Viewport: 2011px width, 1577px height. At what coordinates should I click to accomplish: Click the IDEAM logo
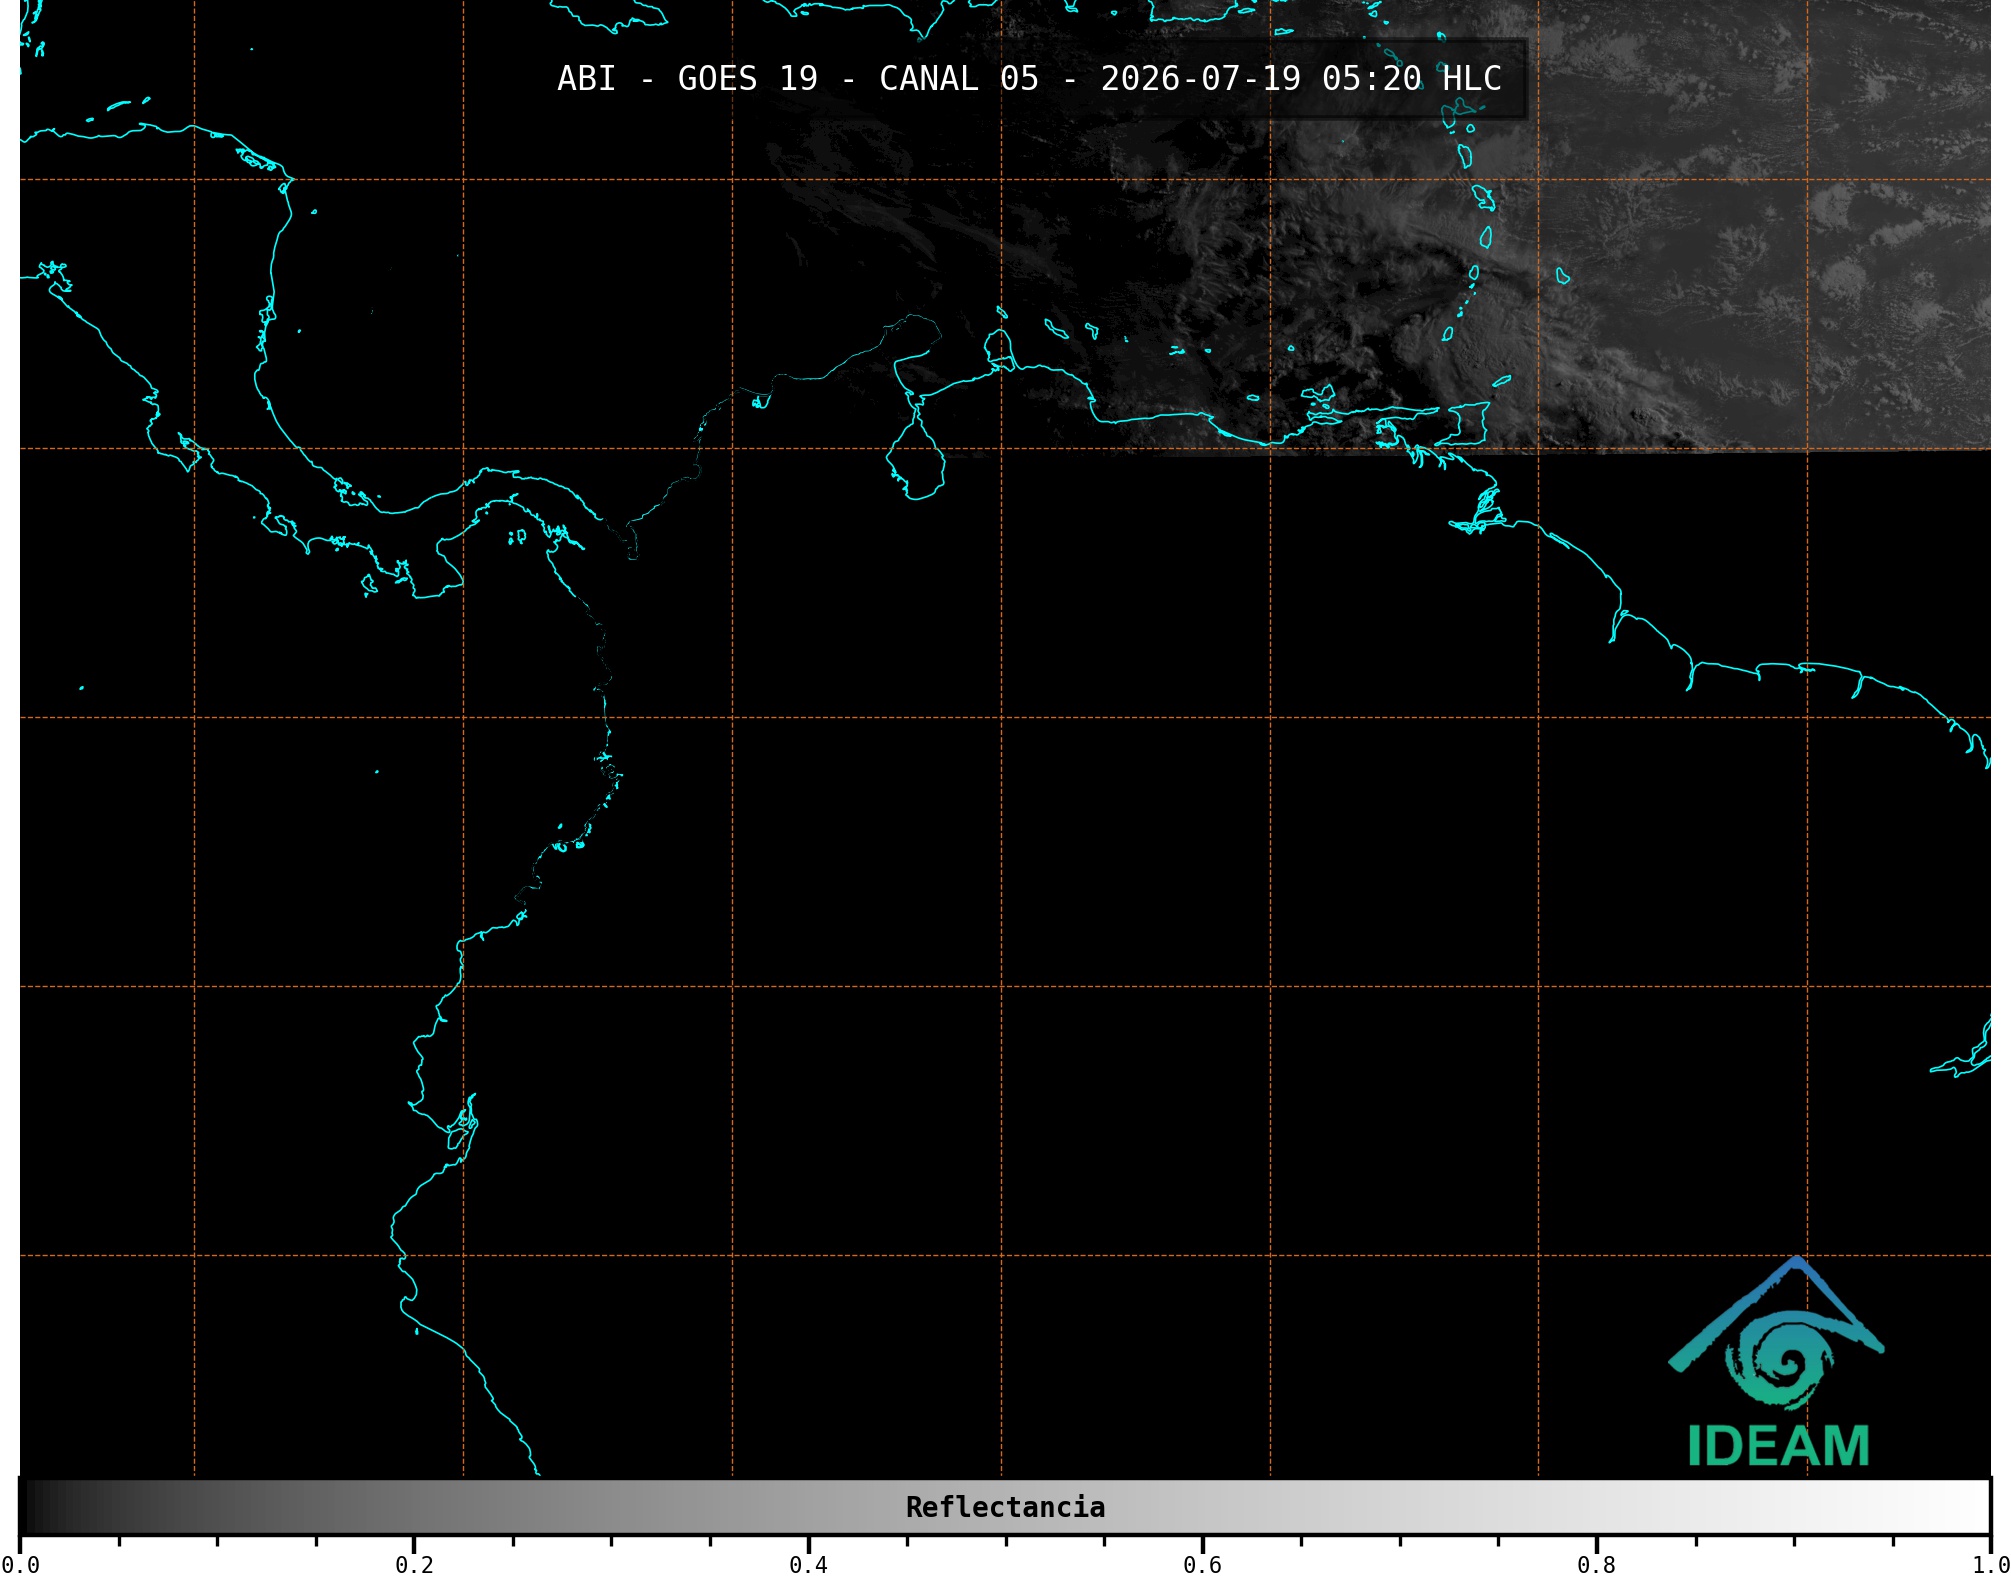pyautogui.click(x=1777, y=1363)
